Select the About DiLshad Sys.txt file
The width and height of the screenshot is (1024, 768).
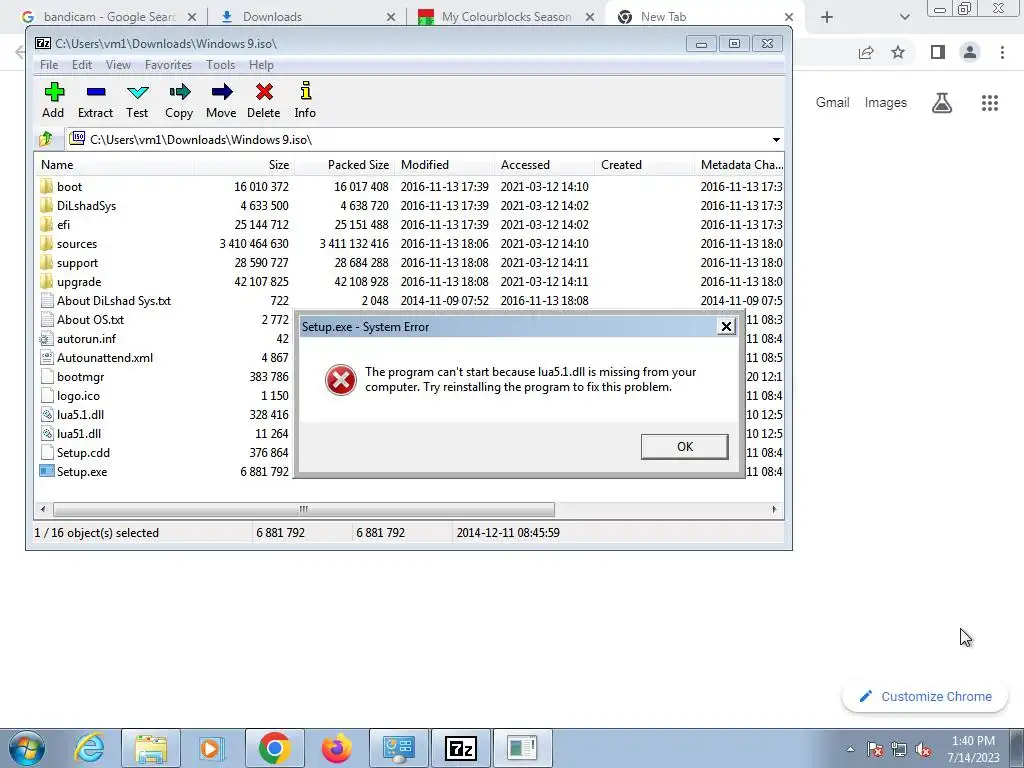(106, 300)
